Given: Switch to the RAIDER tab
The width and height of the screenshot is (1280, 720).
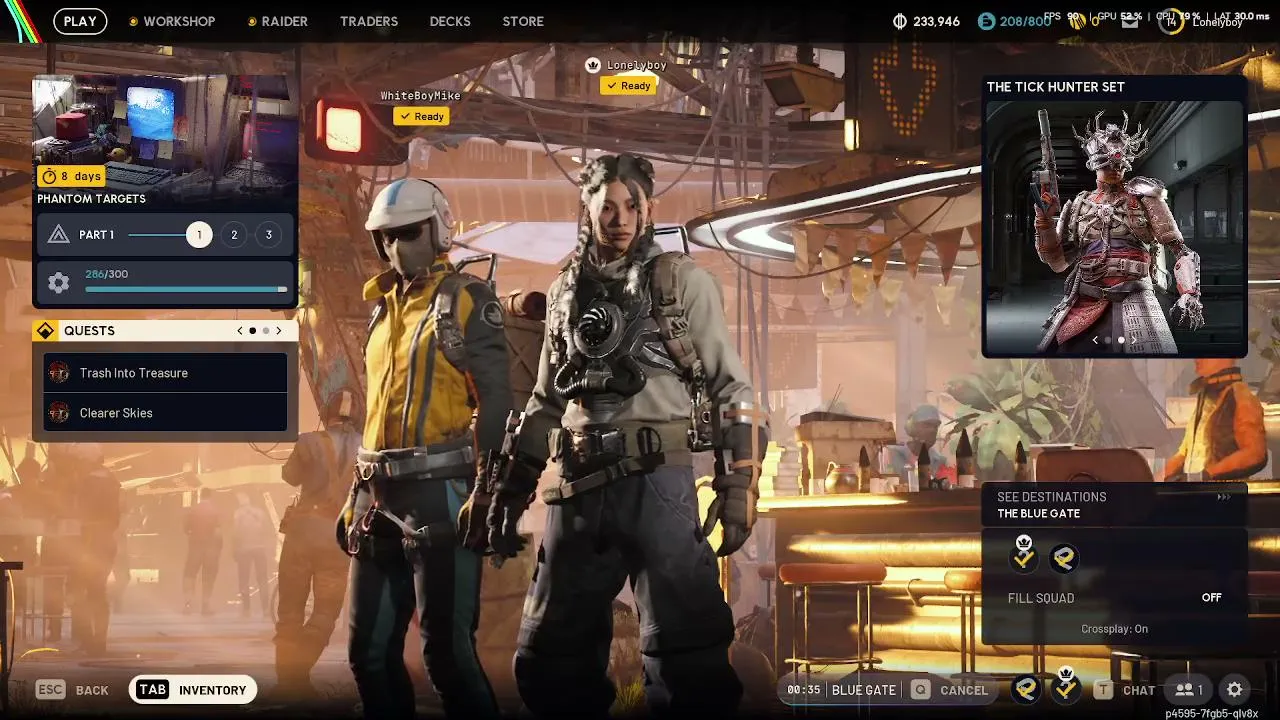Looking at the screenshot, I should 285,21.
